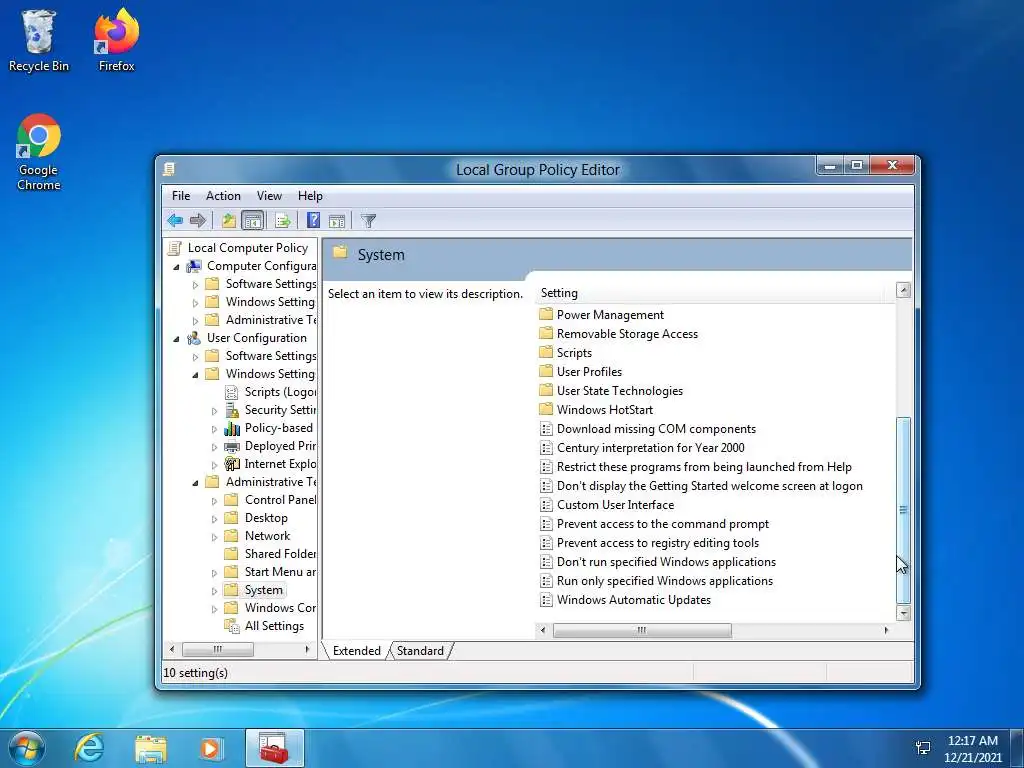Screen dimensions: 1024x768
Task: Select Run only specified Windows applications
Action: (x=665, y=581)
